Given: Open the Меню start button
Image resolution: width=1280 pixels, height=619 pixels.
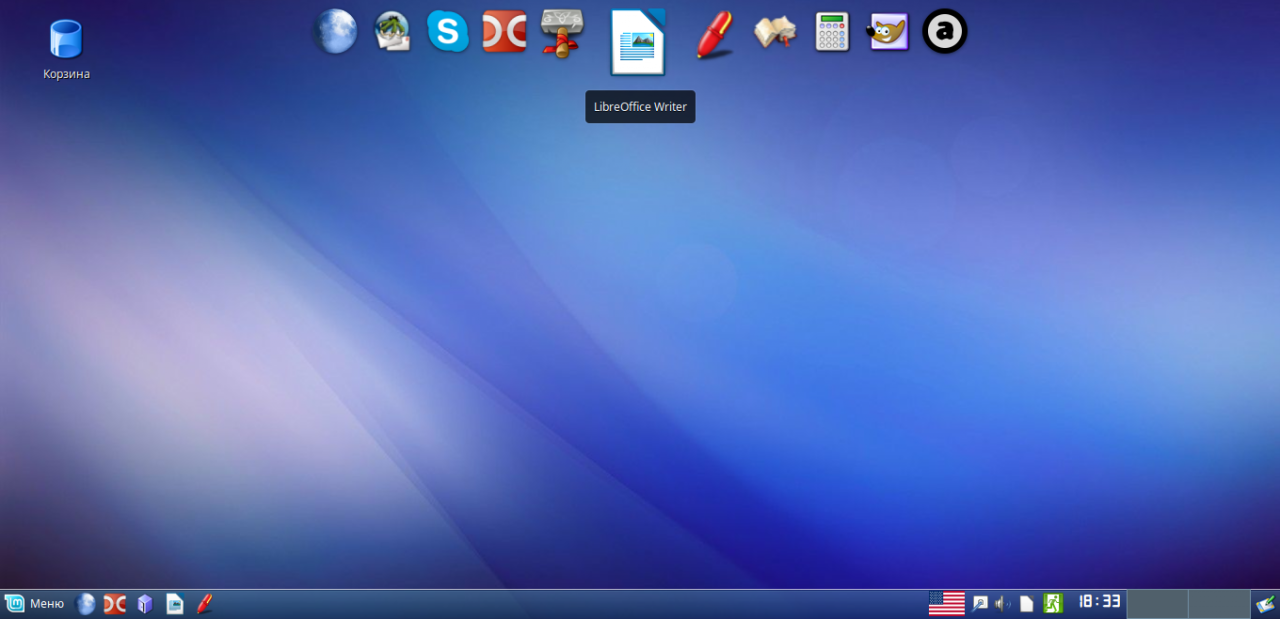Looking at the screenshot, I should (34, 603).
